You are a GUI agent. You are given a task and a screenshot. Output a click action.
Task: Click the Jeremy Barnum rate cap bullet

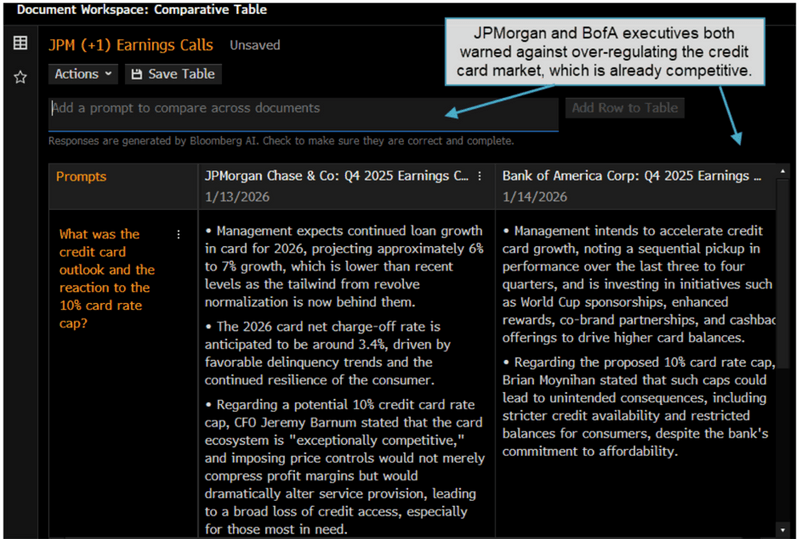click(x=344, y=467)
